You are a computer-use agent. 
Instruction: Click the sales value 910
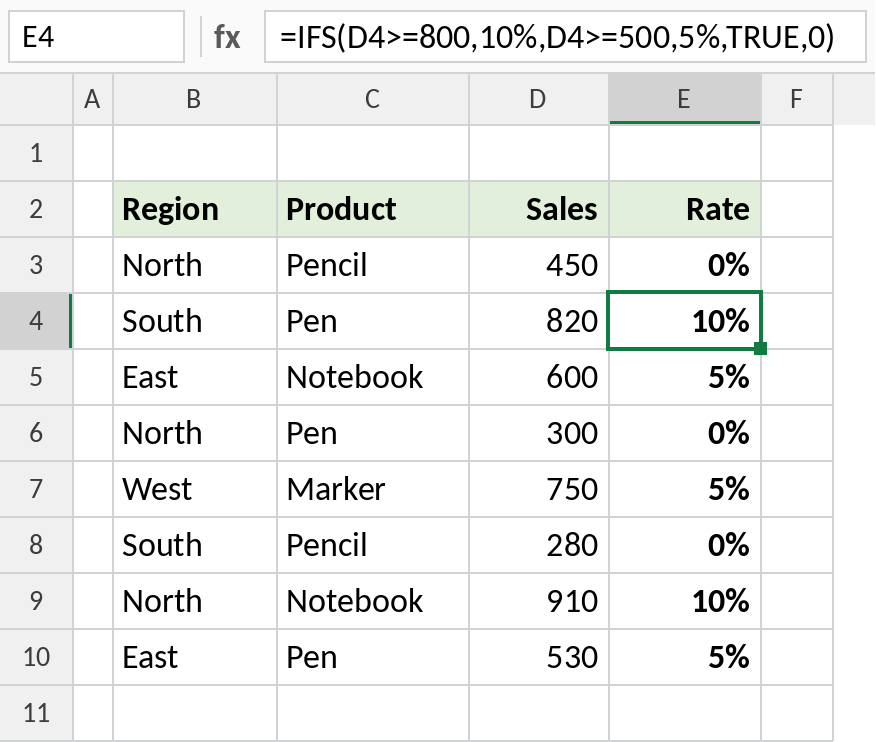539,601
